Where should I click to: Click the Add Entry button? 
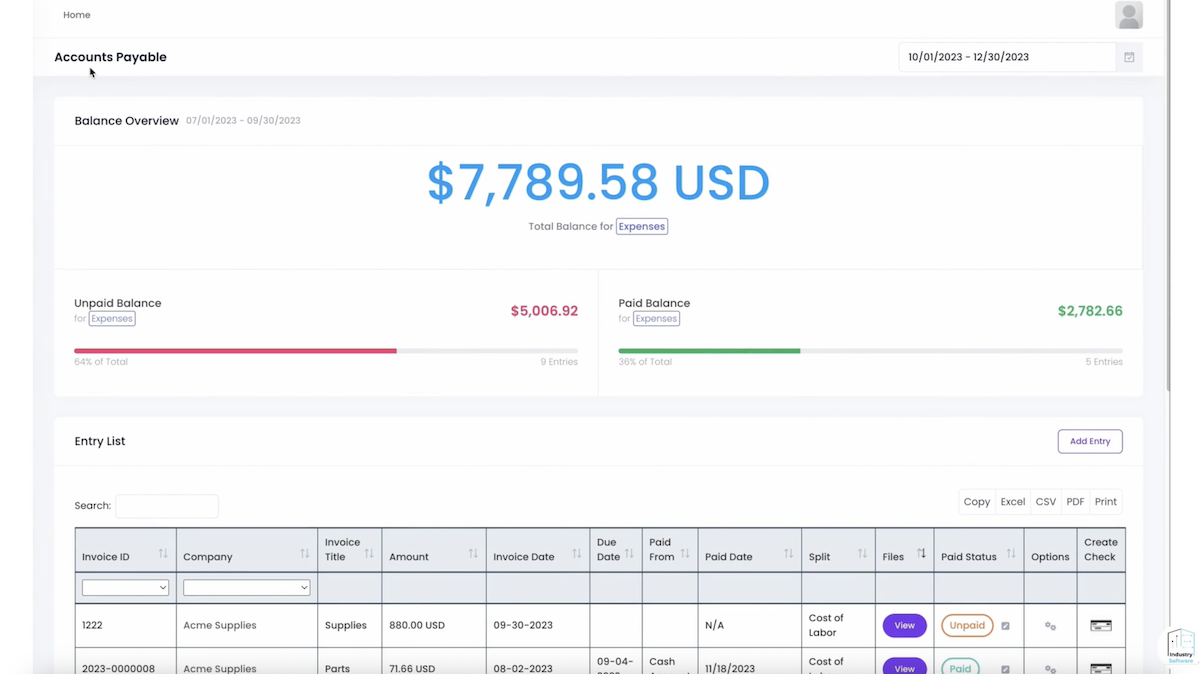coord(1090,441)
